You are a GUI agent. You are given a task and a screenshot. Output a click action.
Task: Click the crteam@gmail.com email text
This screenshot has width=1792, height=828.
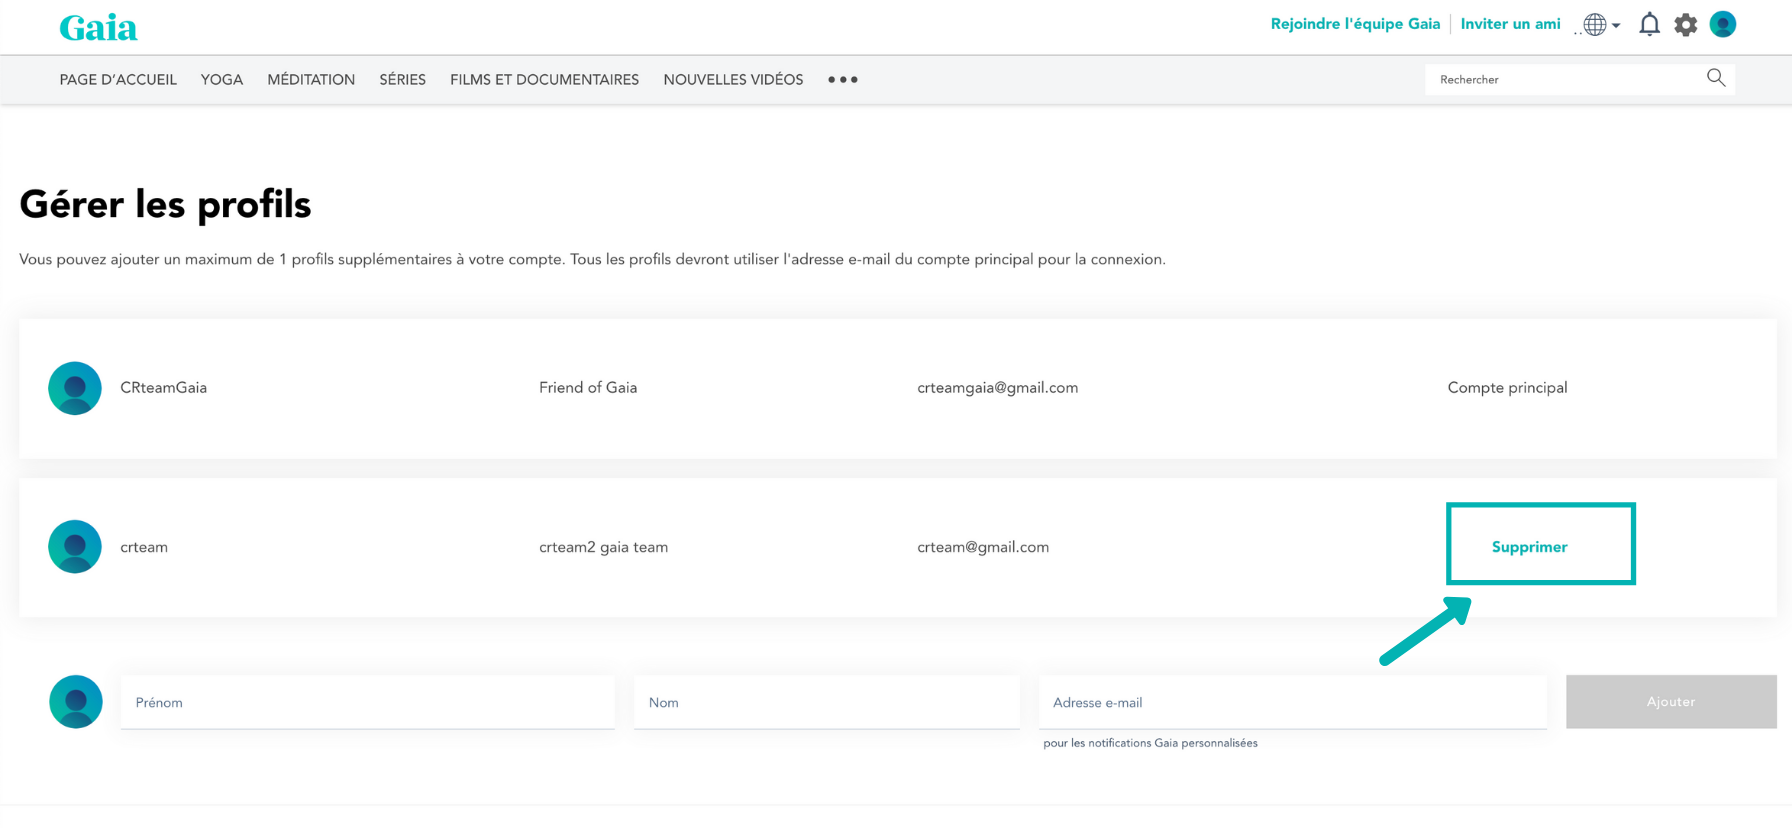(x=983, y=547)
